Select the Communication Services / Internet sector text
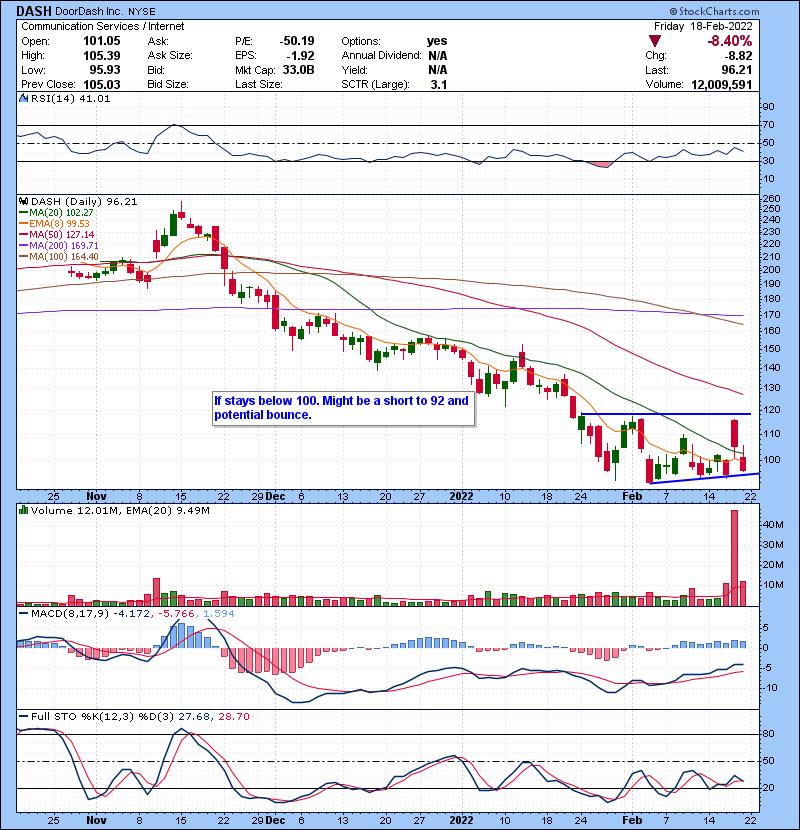The image size is (800, 830). [x=103, y=26]
